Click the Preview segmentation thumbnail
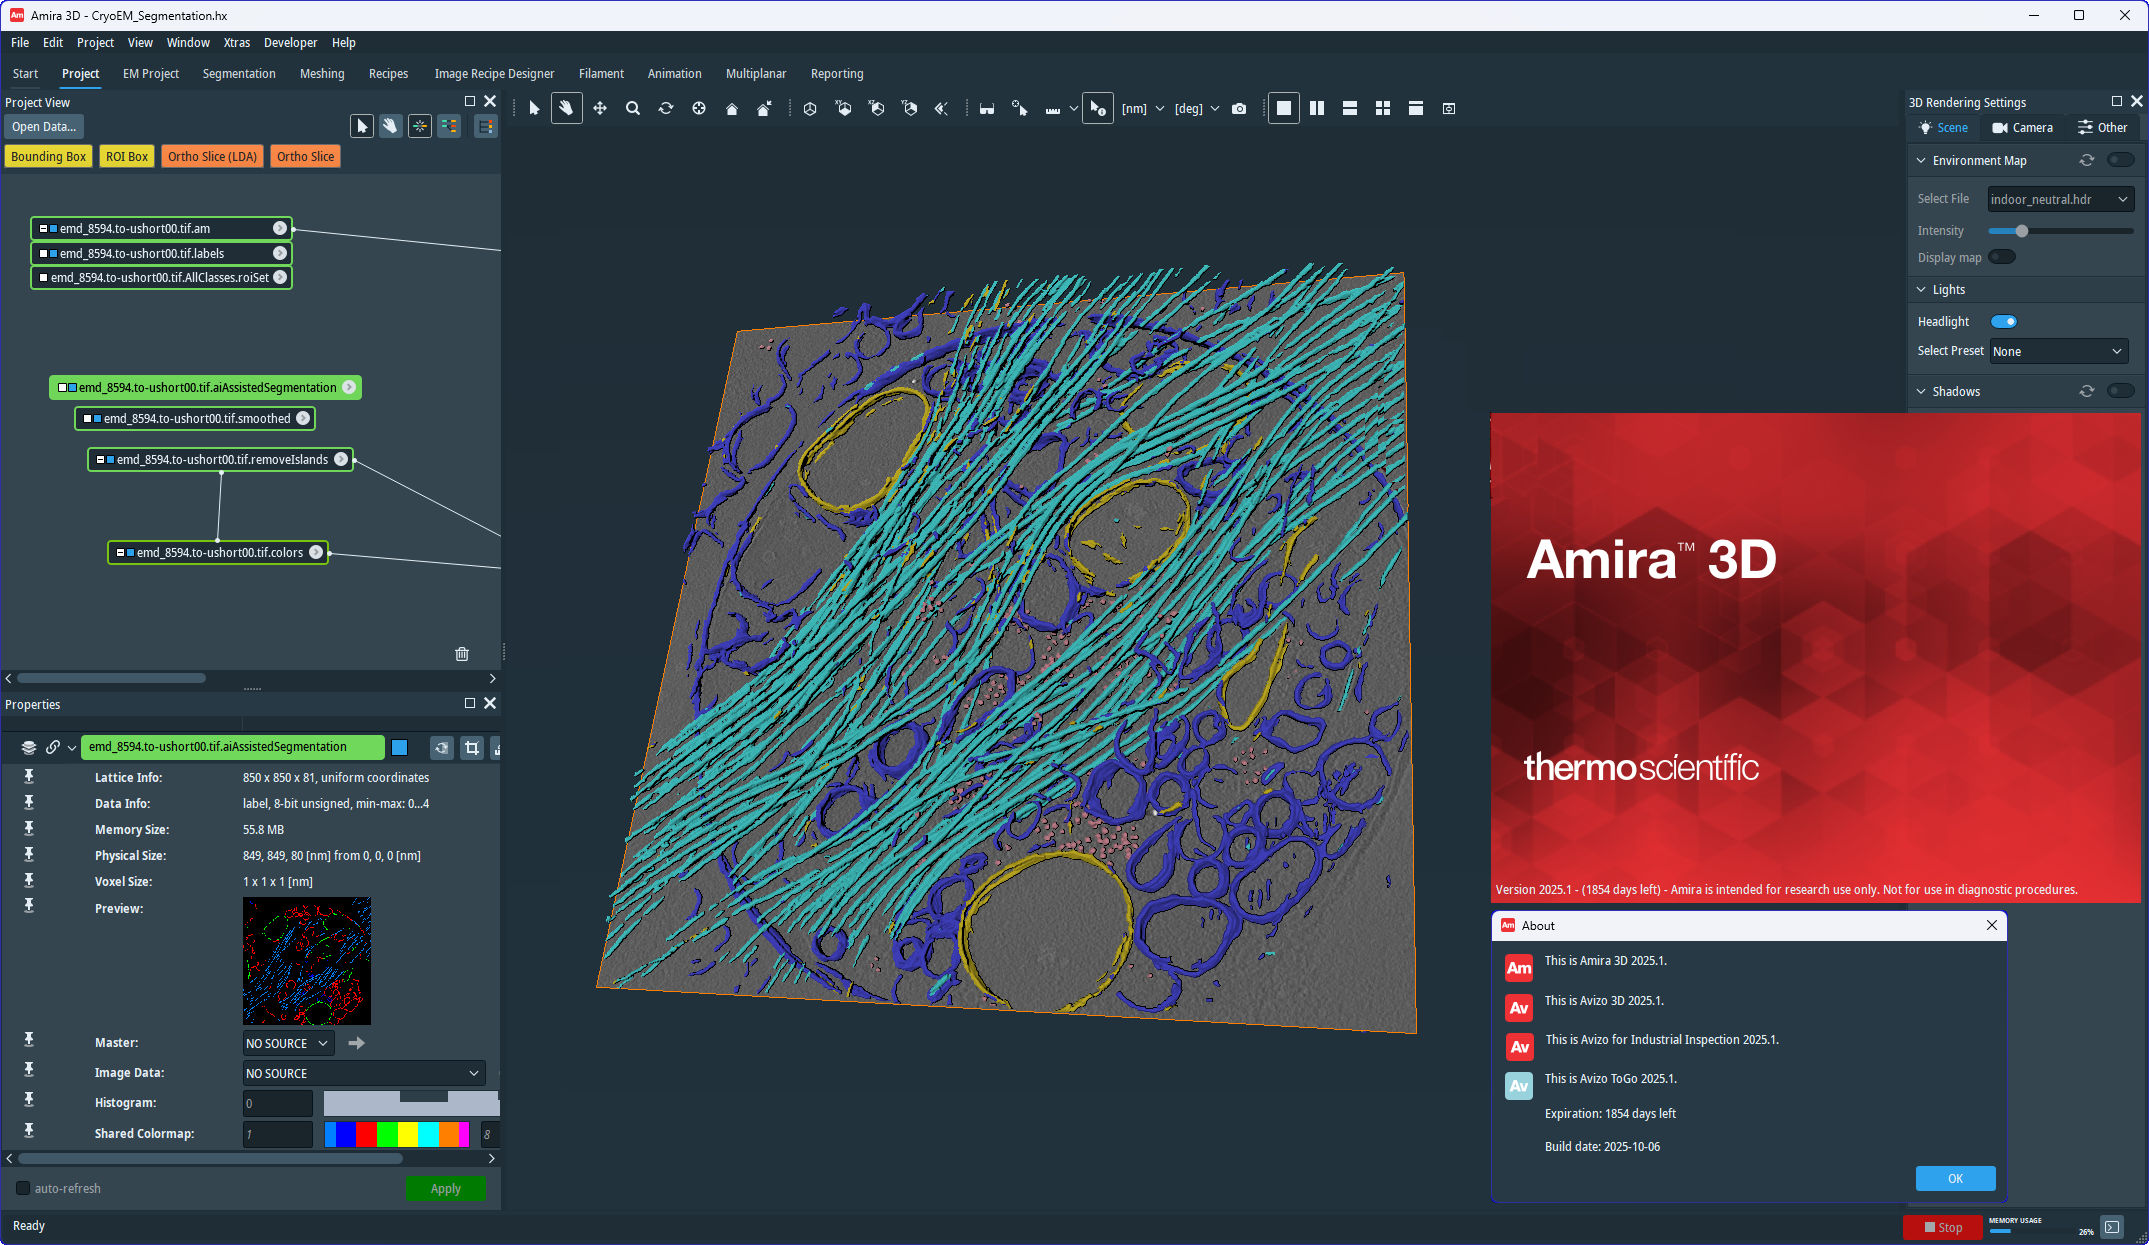 tap(307, 960)
